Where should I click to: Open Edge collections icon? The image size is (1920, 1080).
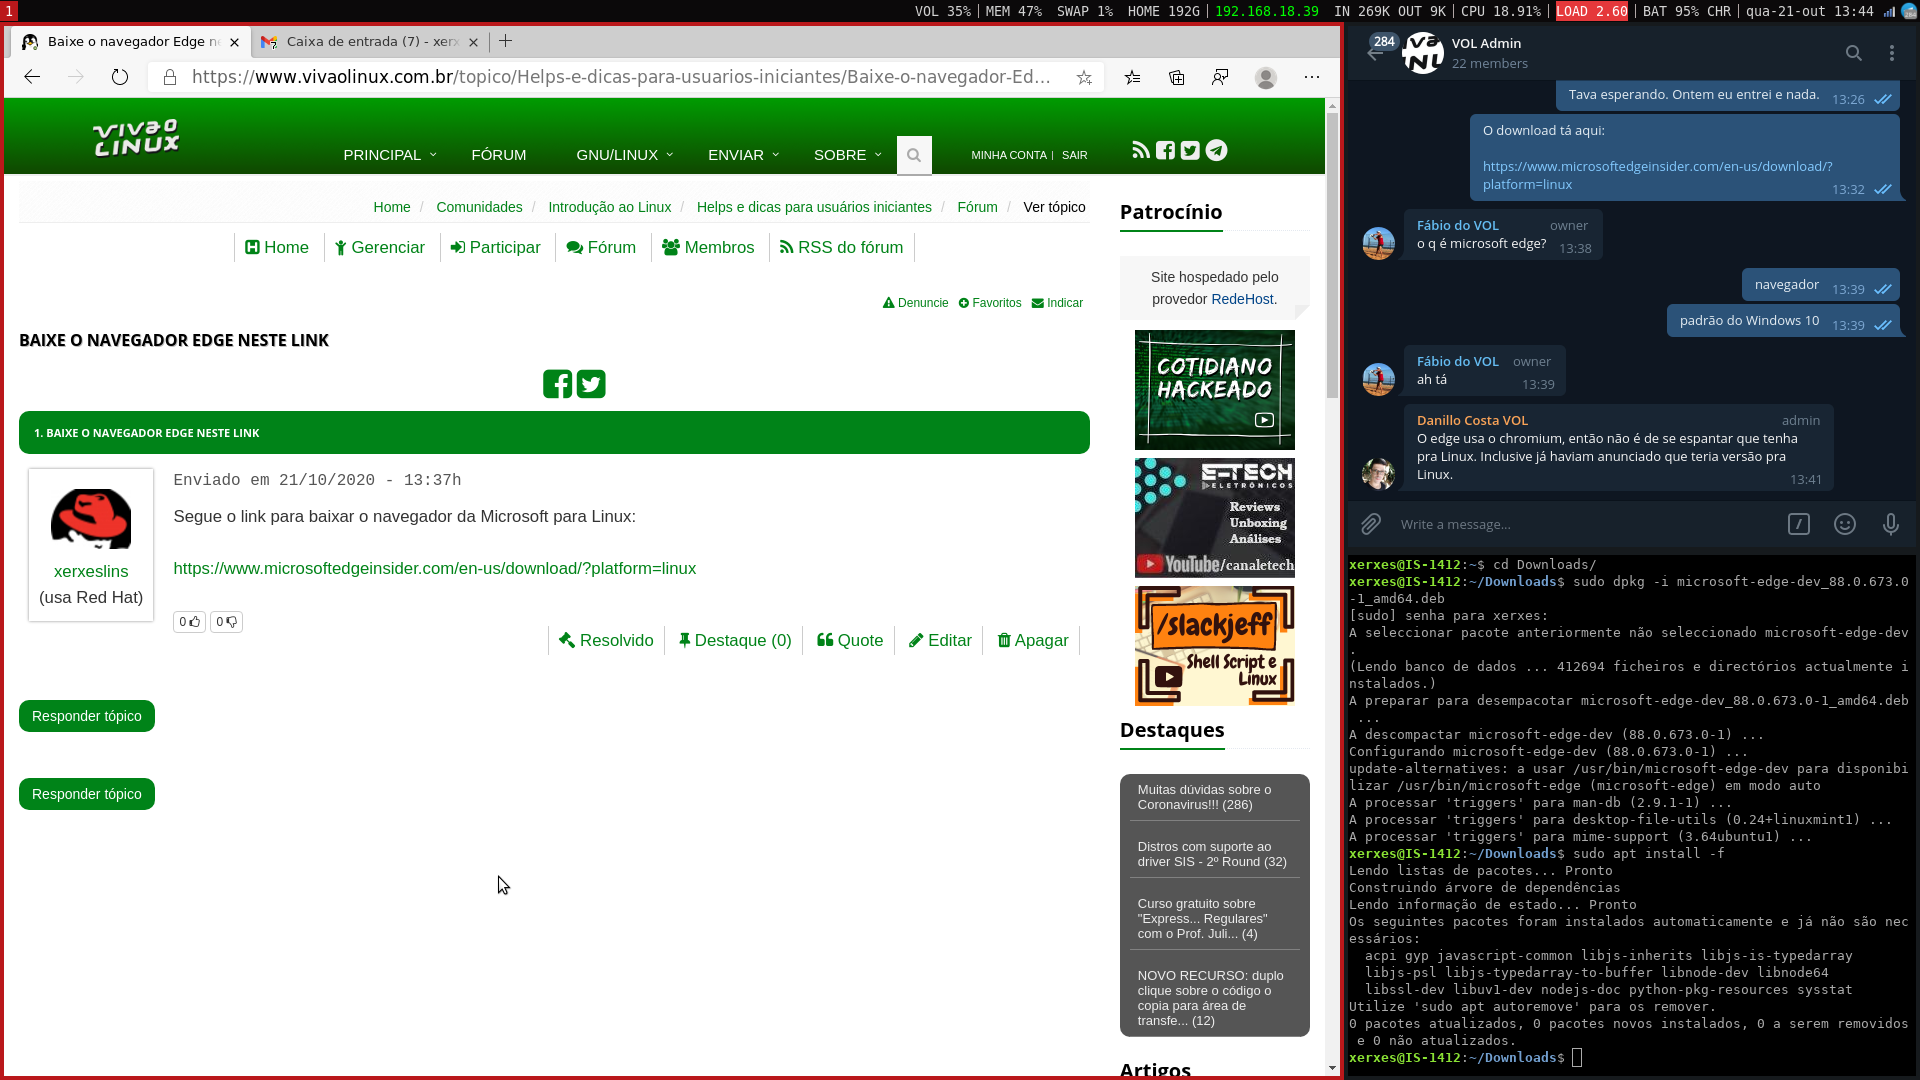(x=1177, y=77)
